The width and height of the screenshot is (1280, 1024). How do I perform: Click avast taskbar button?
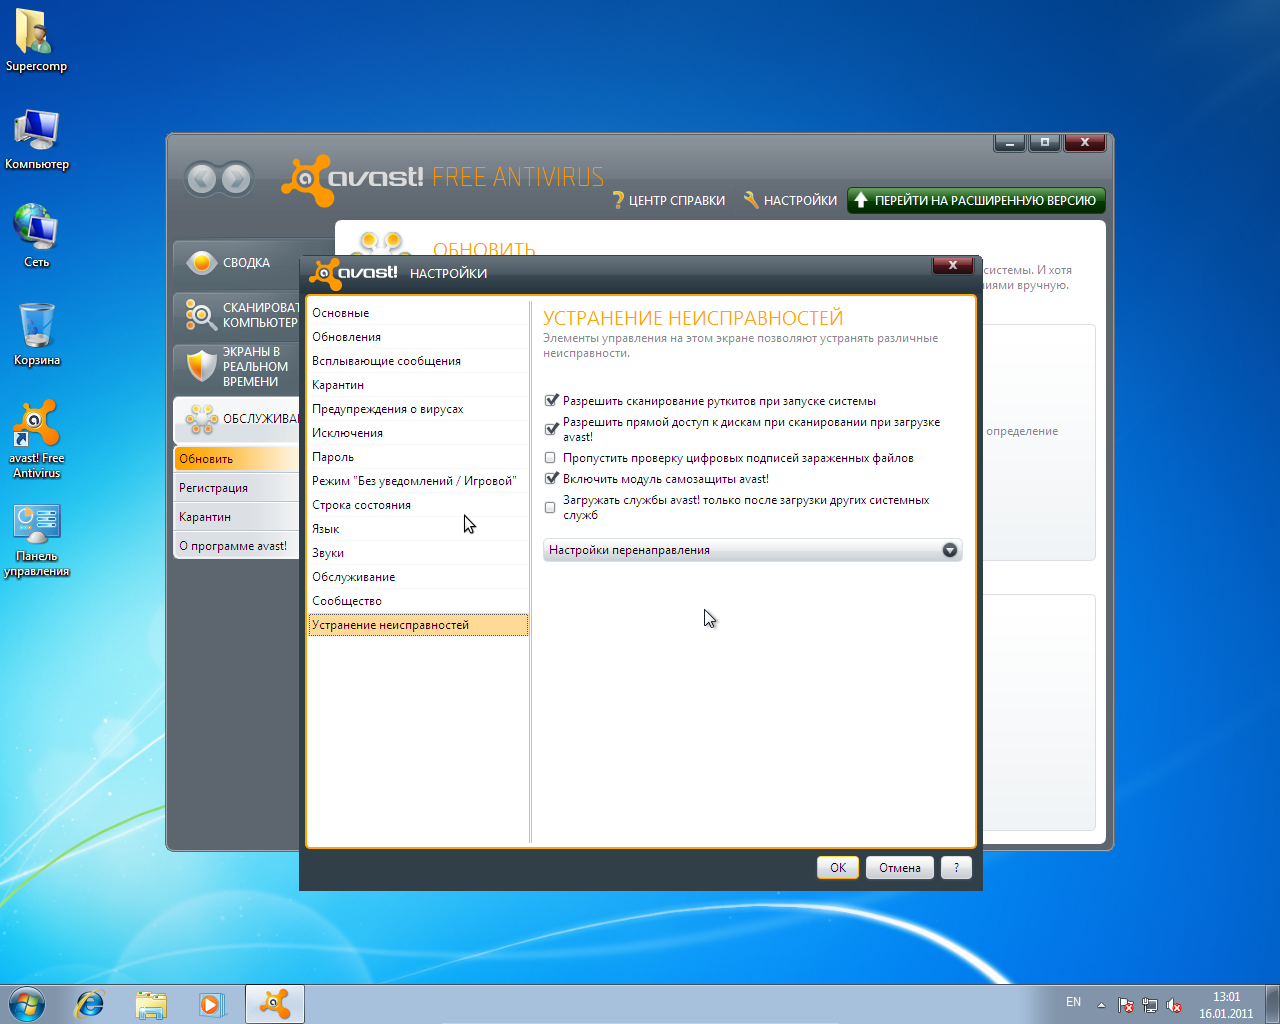(x=274, y=1004)
